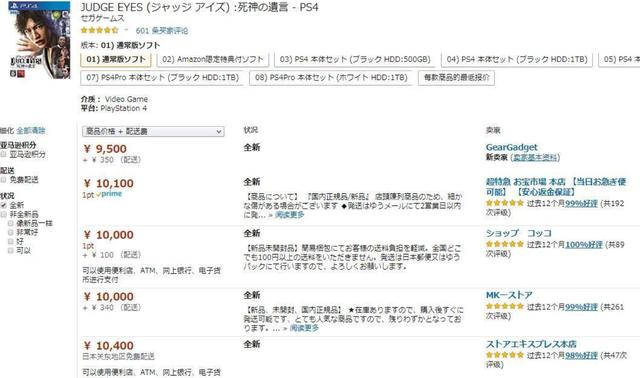Screen dimensions: 640x378
Task: Click the lowest price for each item button
Action: click(x=456, y=78)
